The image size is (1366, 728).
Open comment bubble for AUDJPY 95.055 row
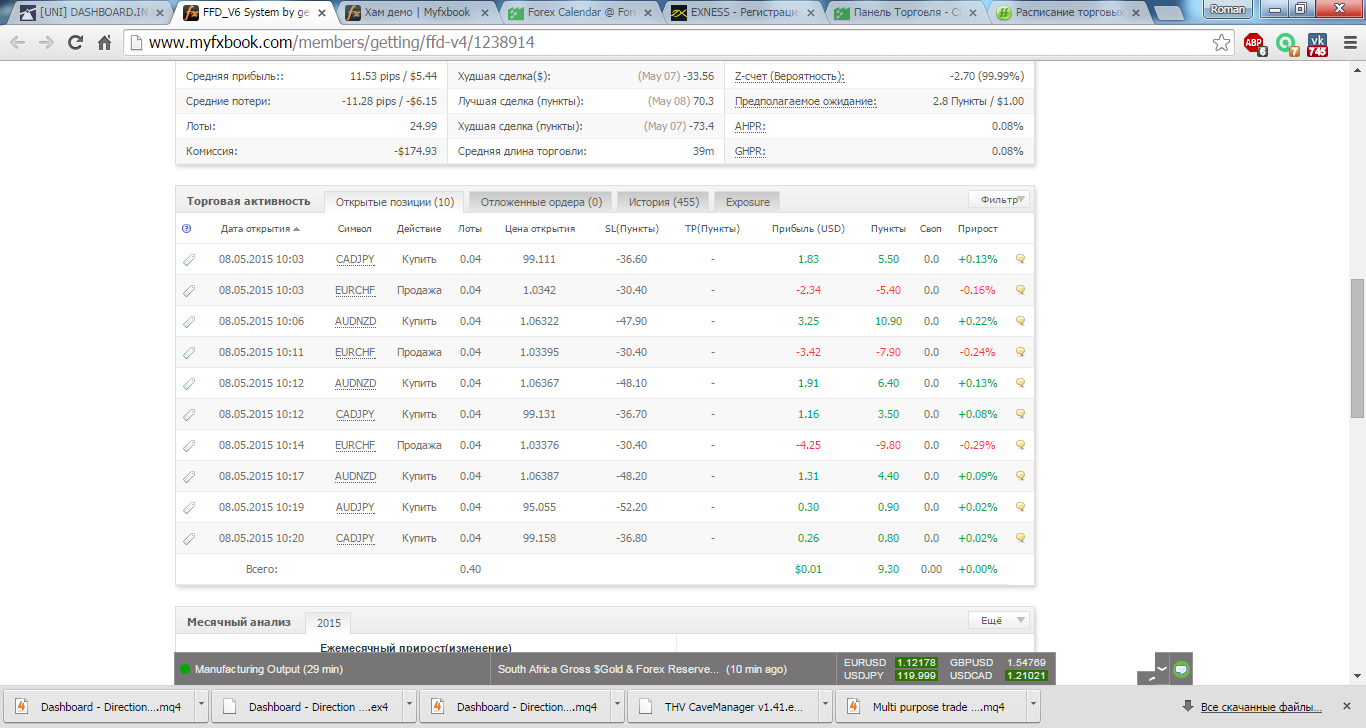pos(1021,507)
